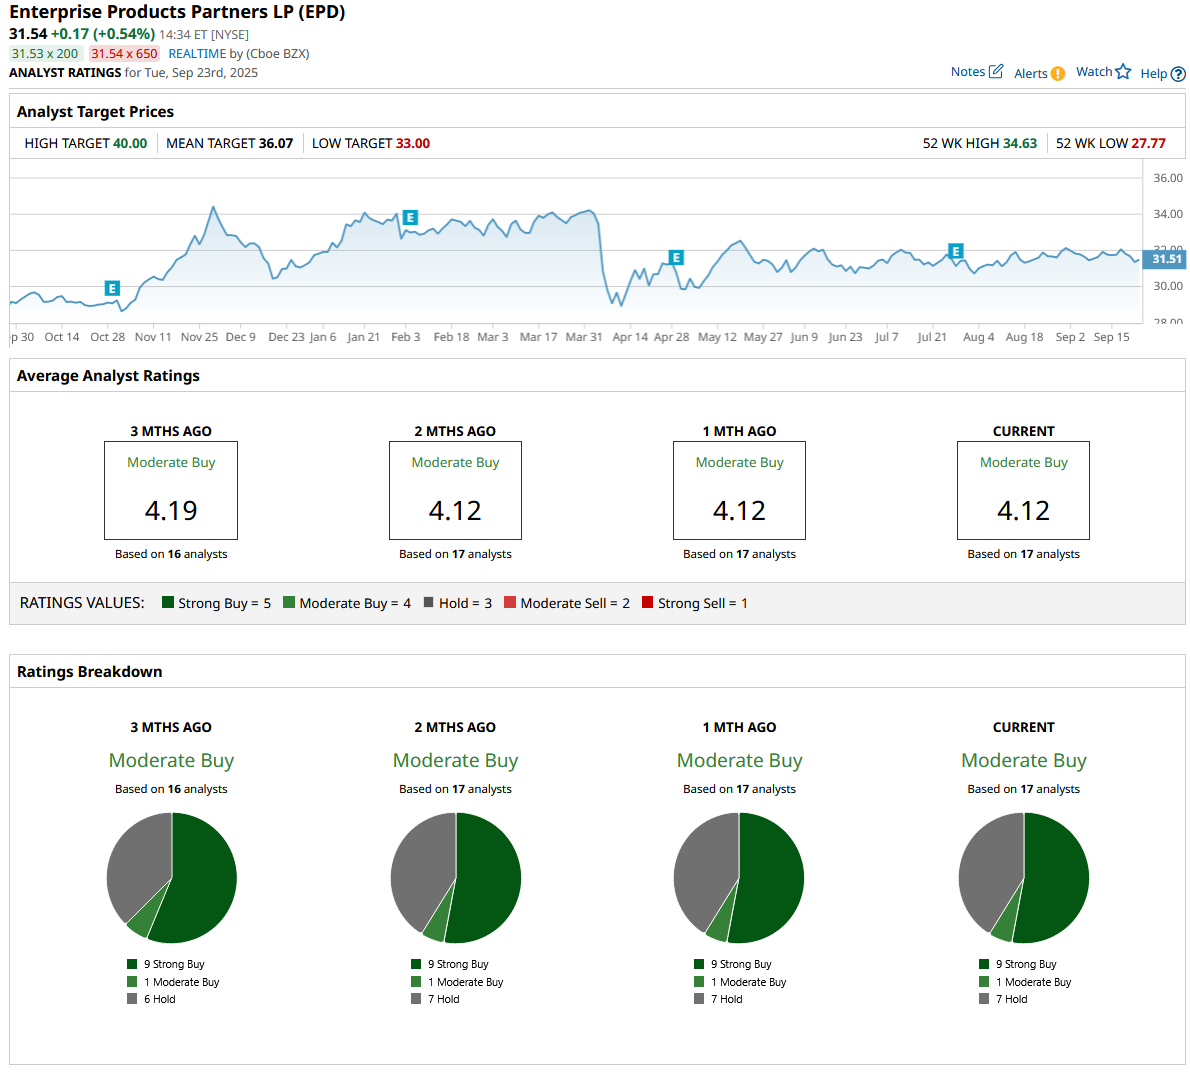Click the Strong Buy = 5 legend swatch
The height and width of the screenshot is (1072, 1190).
click(168, 603)
